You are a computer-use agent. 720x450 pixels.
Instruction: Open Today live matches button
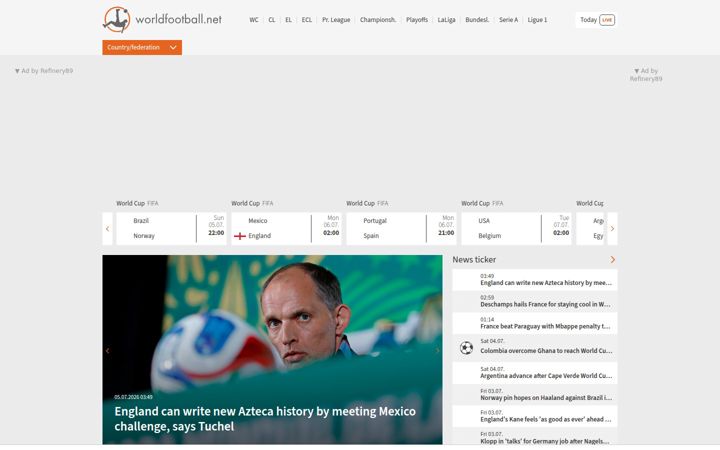point(596,20)
